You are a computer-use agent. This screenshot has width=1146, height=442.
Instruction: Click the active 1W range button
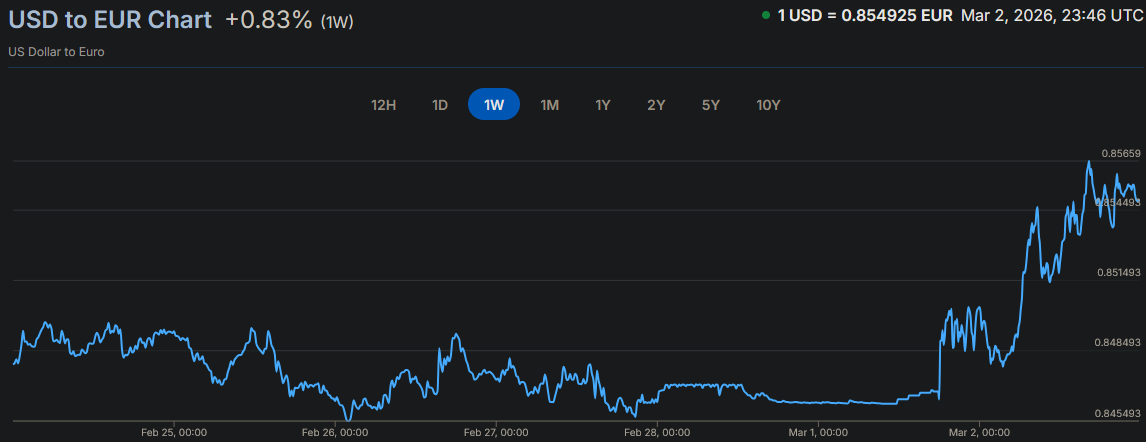494,105
